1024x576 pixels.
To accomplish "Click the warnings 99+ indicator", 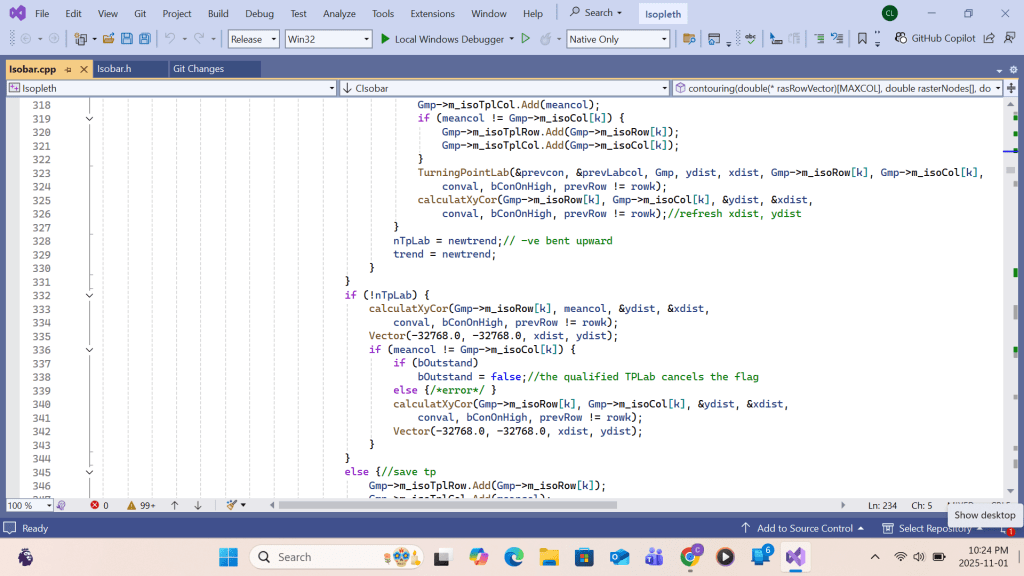I will 140,505.
